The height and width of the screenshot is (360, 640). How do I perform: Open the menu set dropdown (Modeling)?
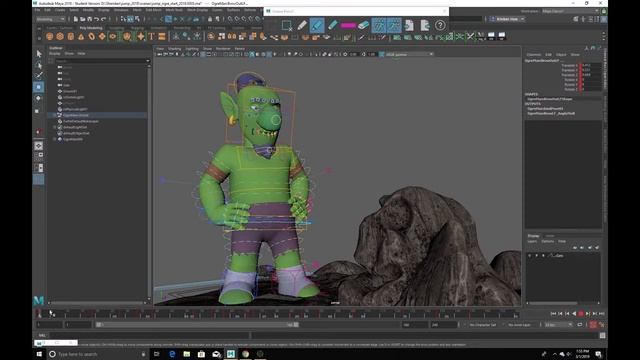pos(51,19)
